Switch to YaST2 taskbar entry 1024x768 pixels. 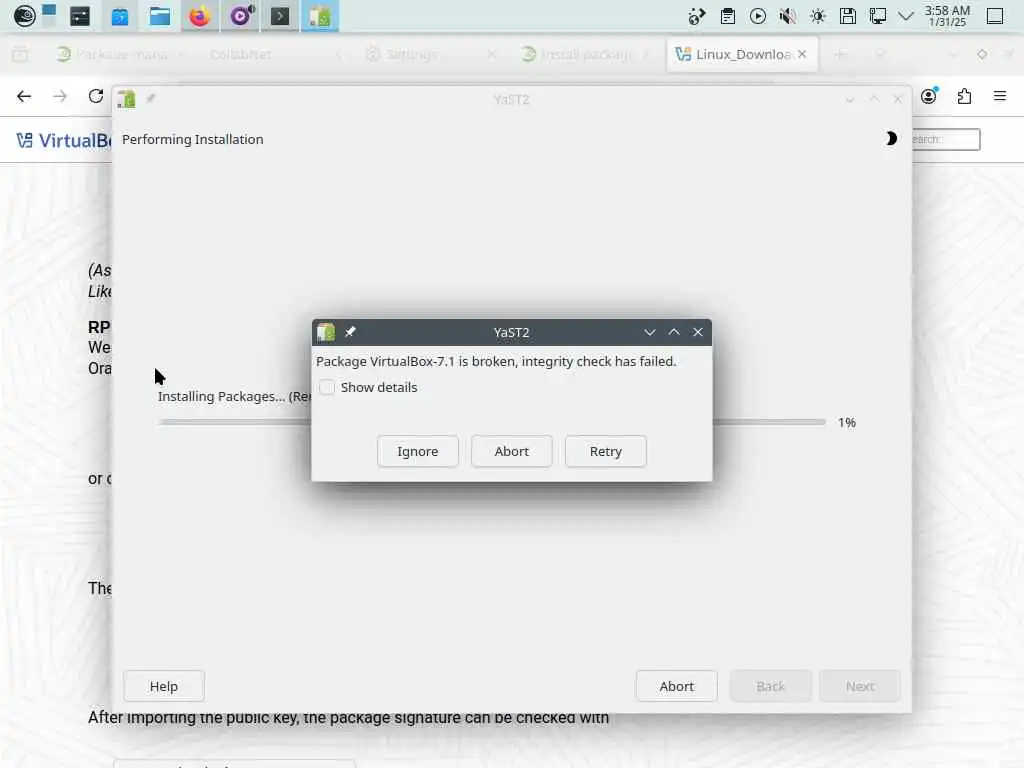point(320,16)
